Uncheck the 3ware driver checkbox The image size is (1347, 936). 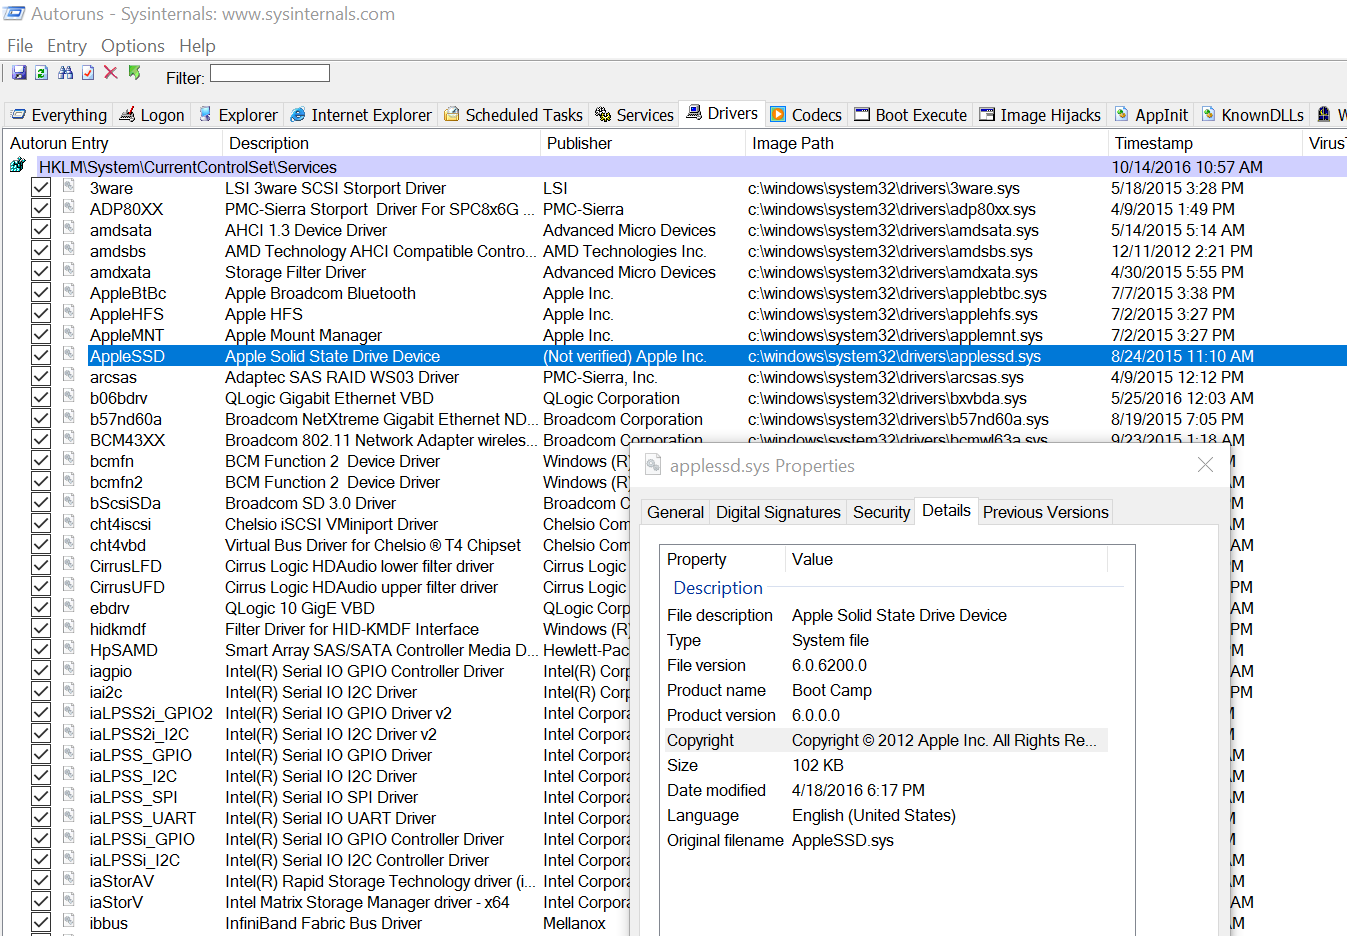coord(41,188)
